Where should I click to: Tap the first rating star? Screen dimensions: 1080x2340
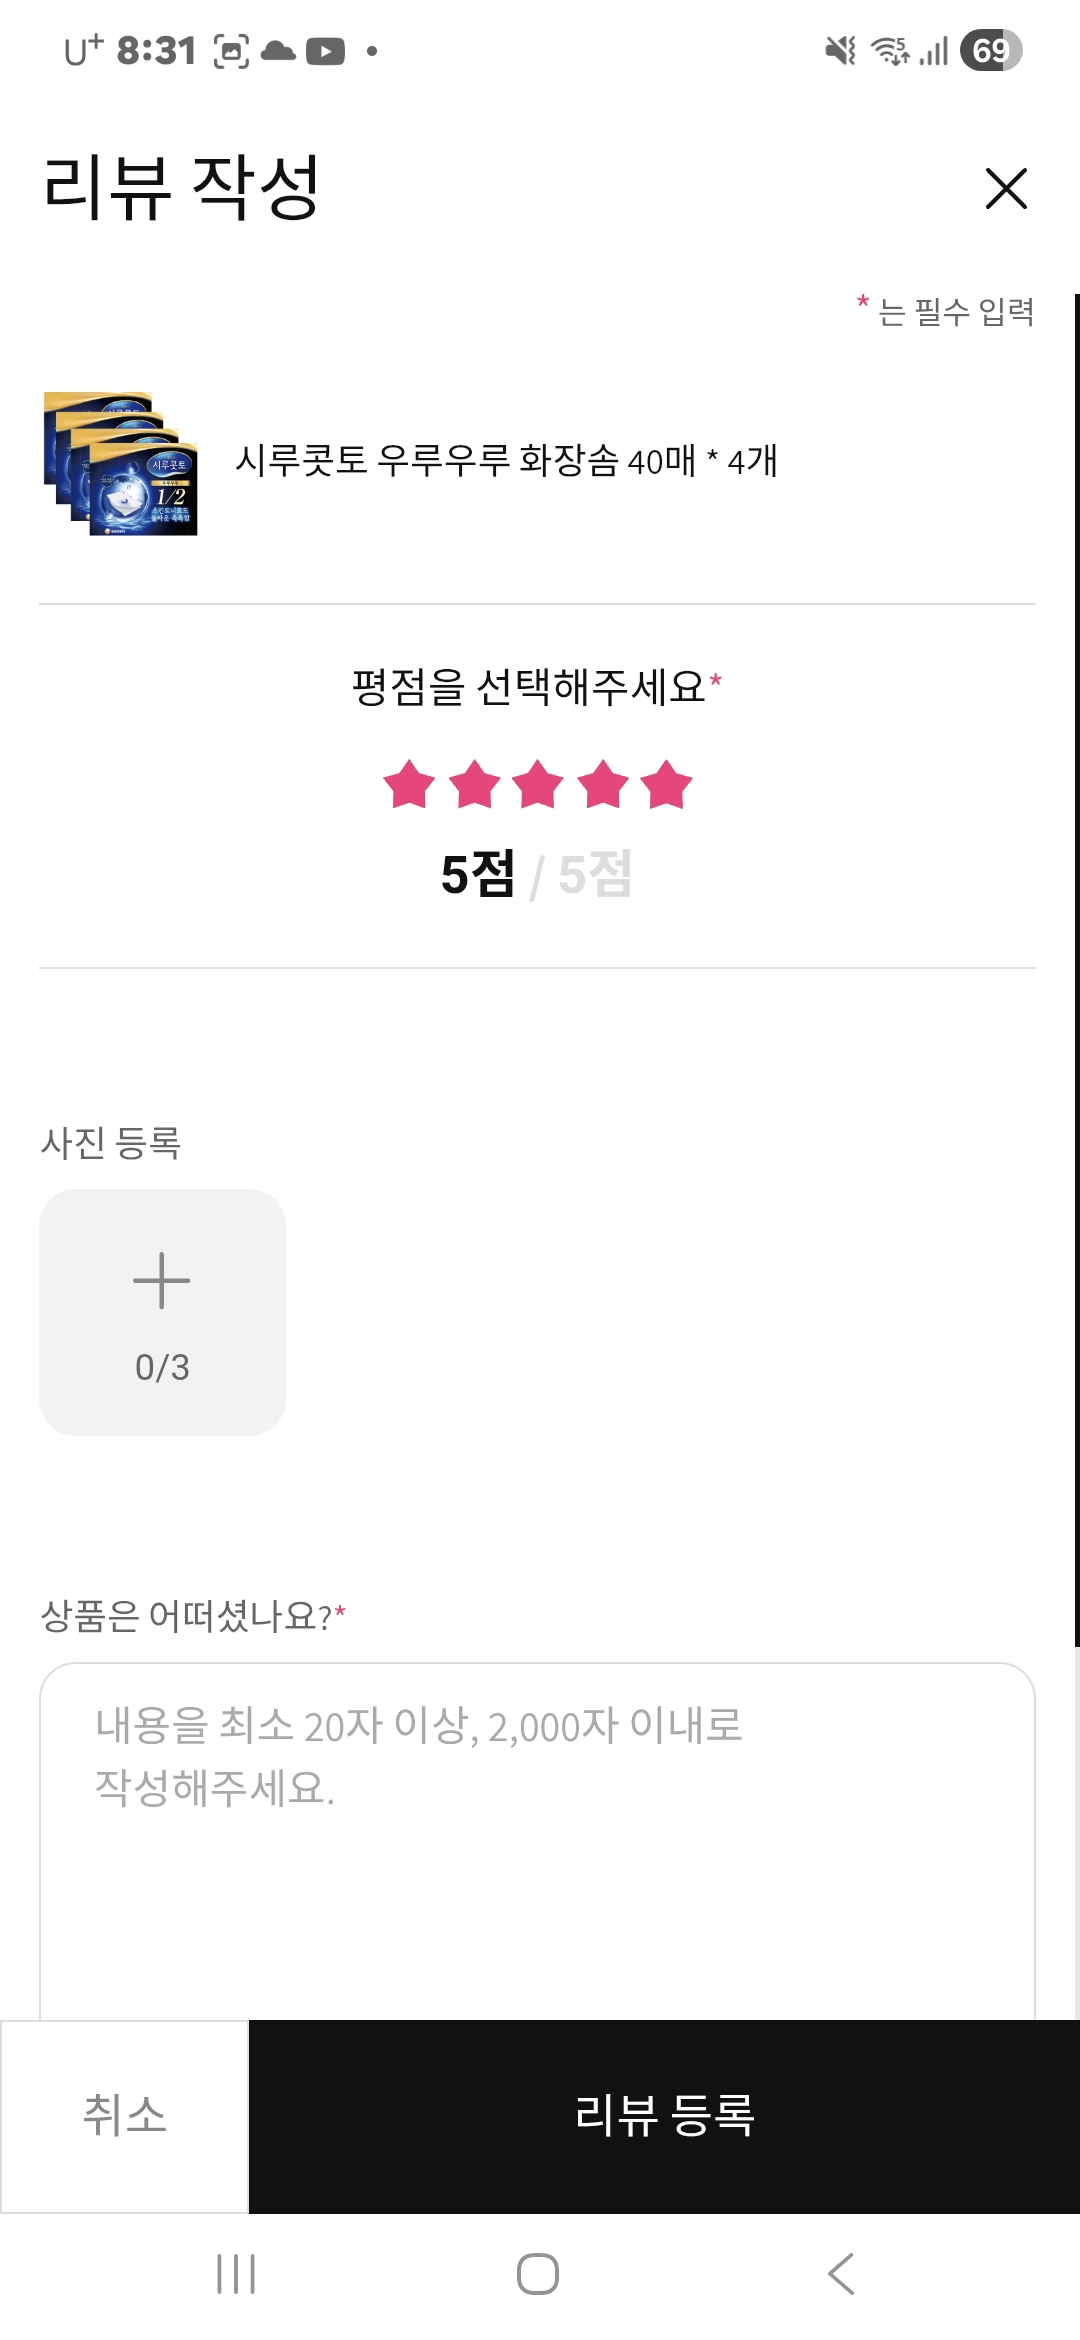409,784
